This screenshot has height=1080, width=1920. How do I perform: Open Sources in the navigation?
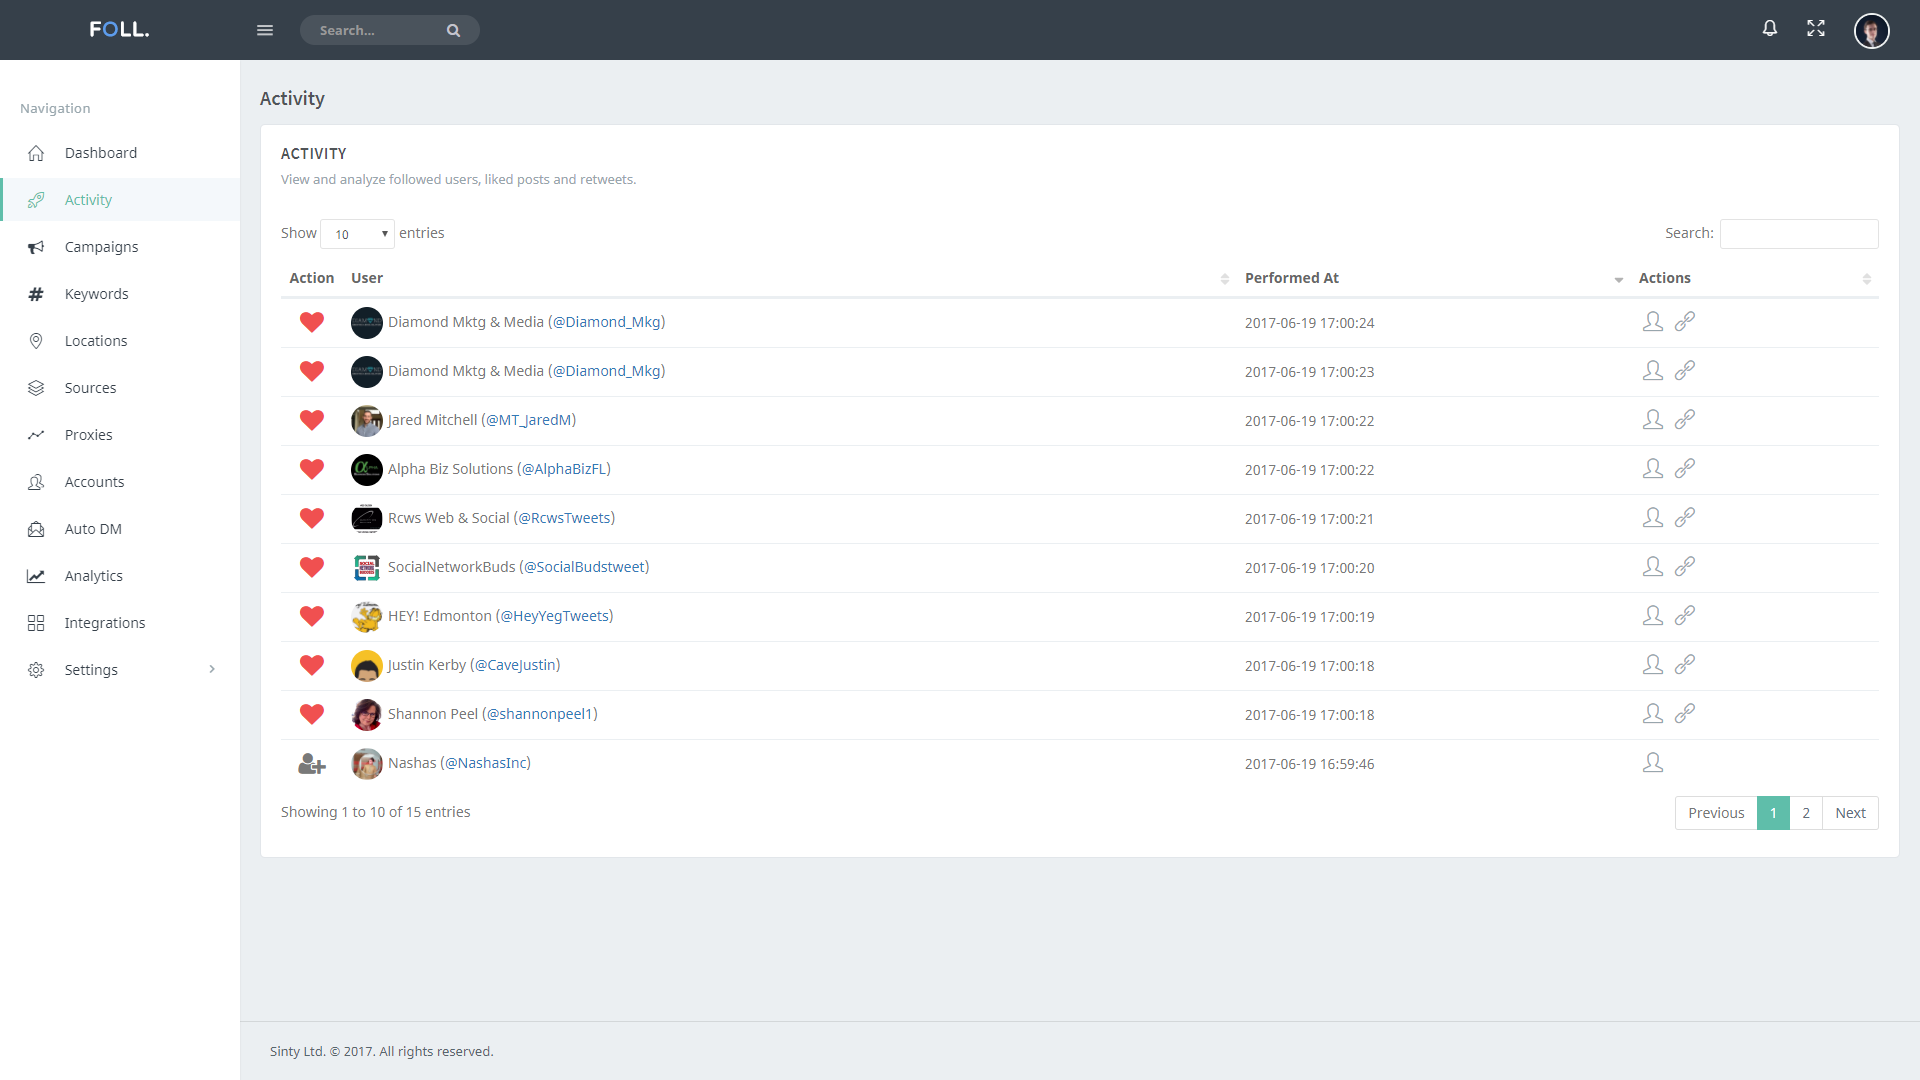point(120,388)
